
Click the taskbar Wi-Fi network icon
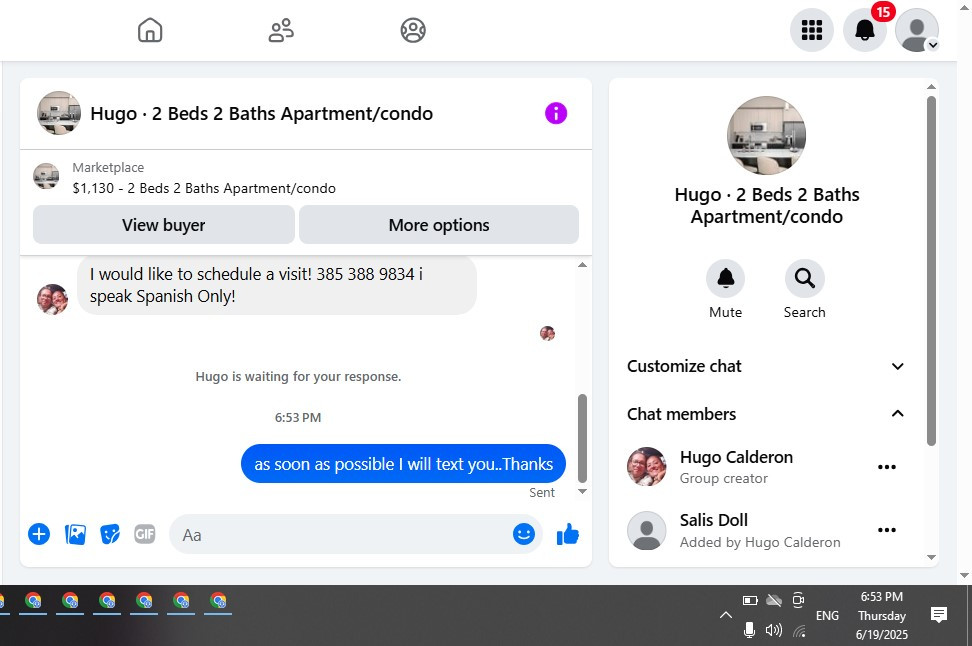[x=799, y=631]
